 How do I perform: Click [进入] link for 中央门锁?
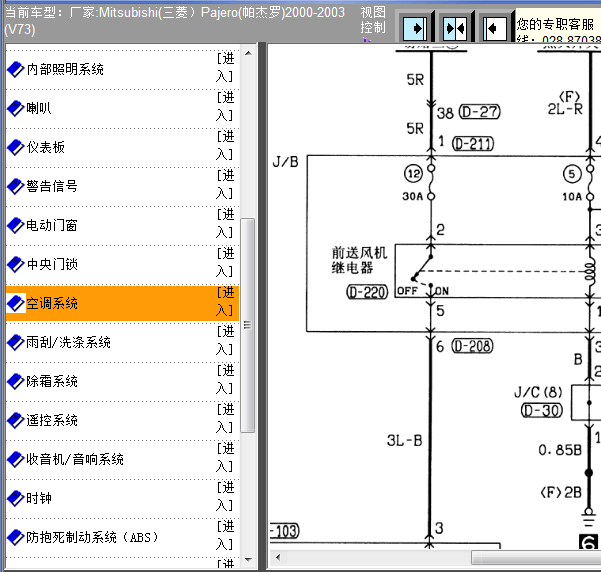[225, 263]
